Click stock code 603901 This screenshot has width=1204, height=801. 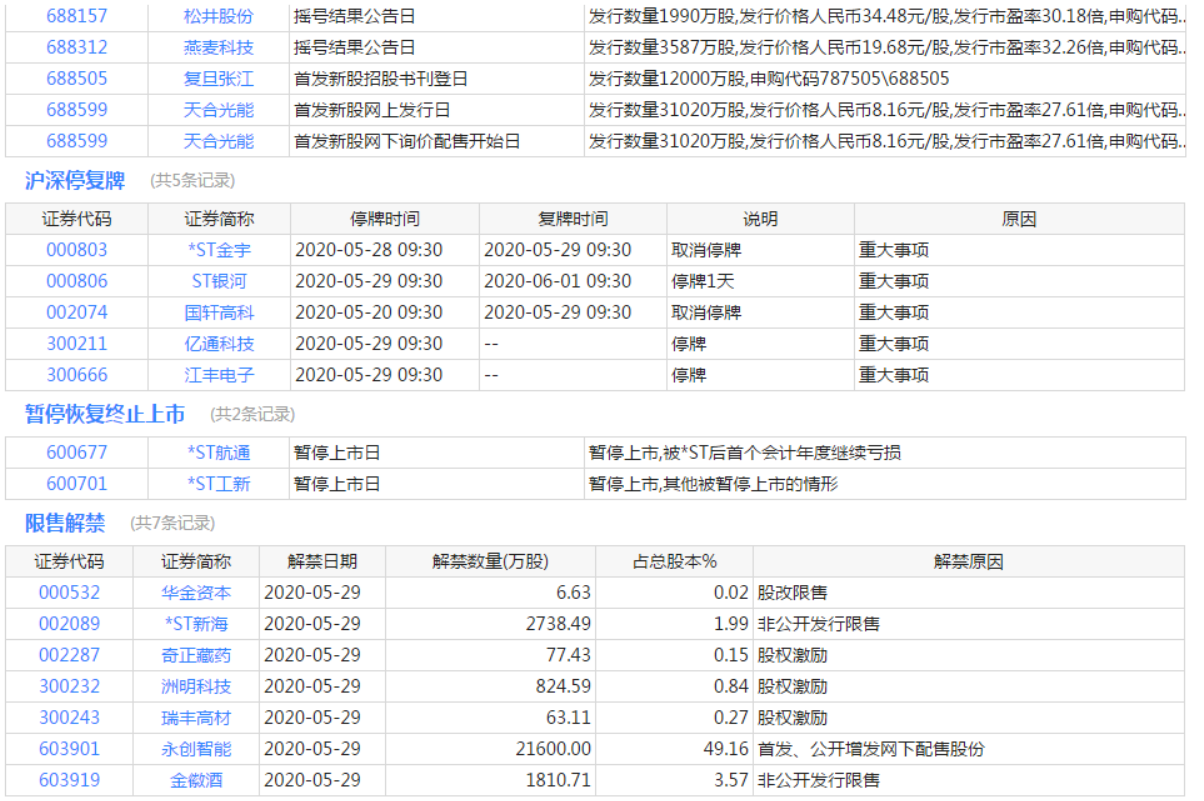(70, 748)
